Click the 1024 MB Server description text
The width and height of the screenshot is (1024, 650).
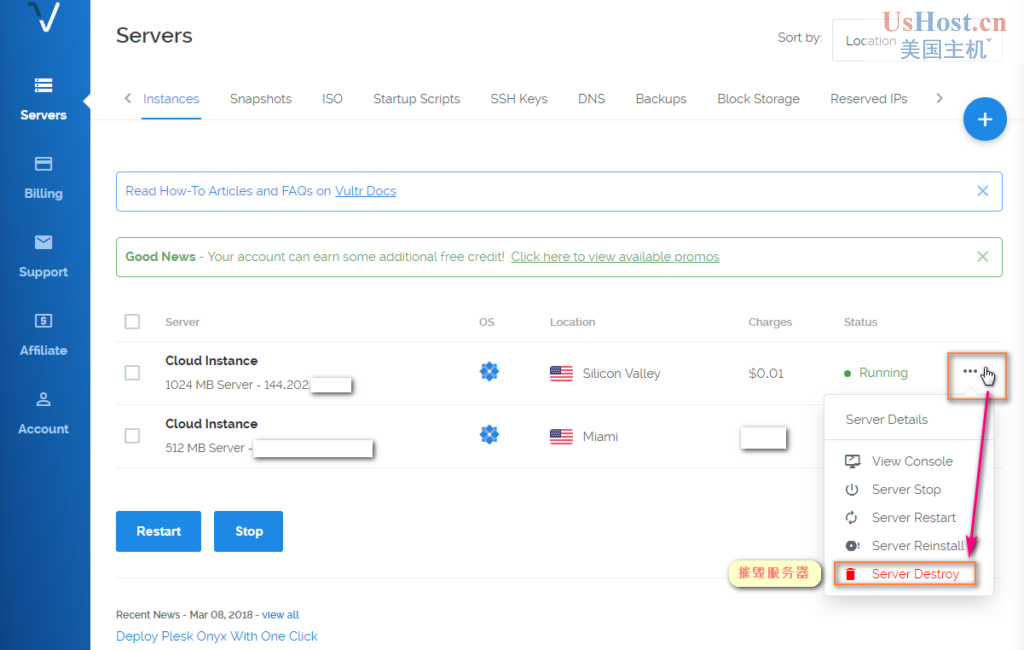[x=237, y=385]
